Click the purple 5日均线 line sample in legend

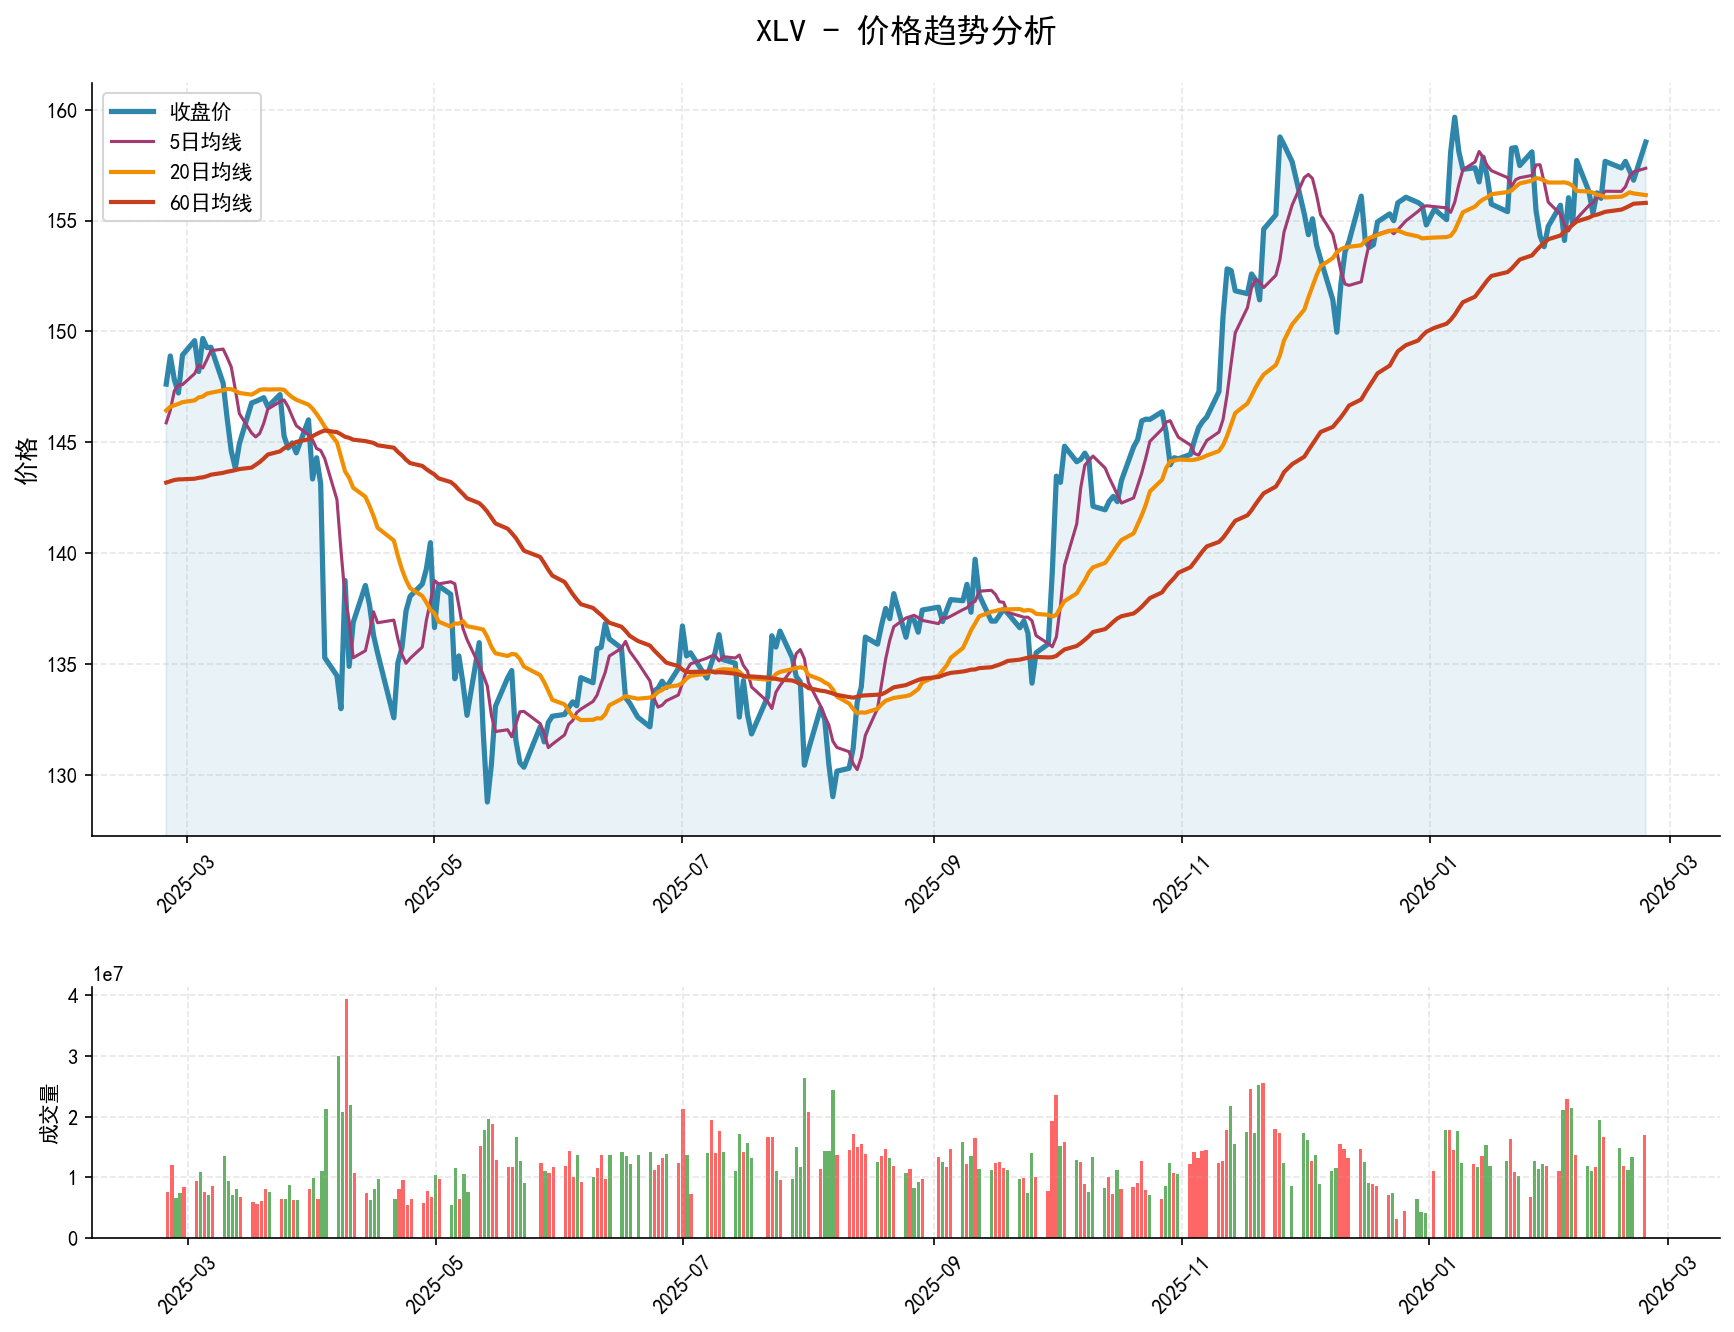tap(132, 142)
